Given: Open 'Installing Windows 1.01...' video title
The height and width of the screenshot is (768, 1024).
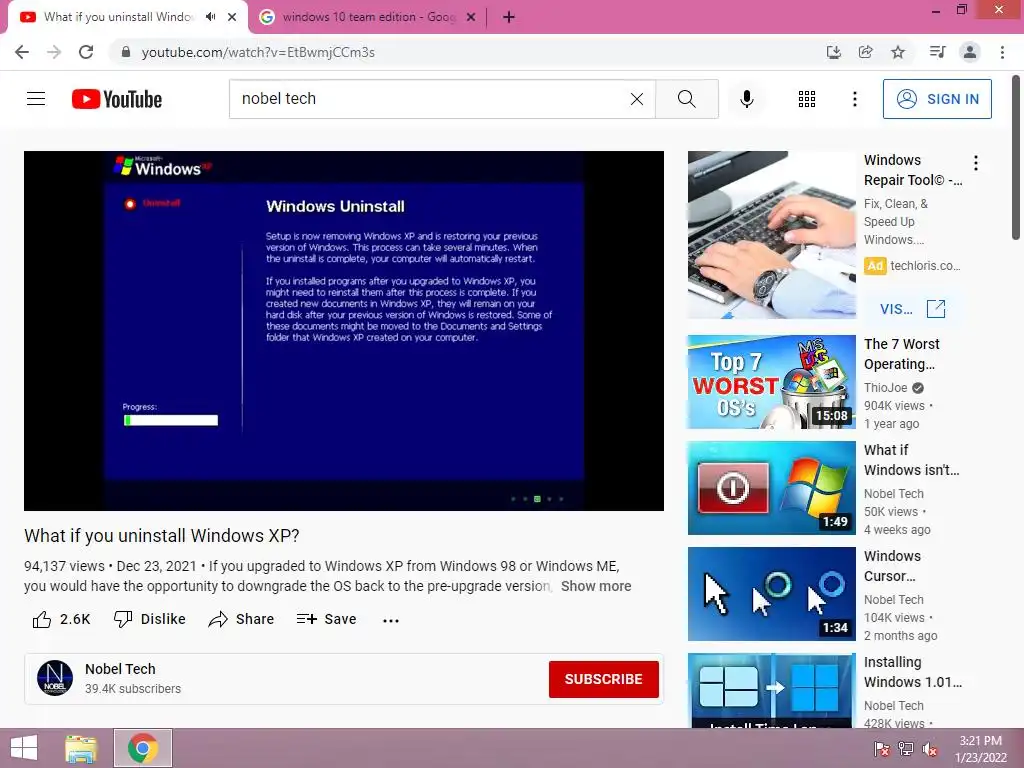Looking at the screenshot, I should pos(913,672).
